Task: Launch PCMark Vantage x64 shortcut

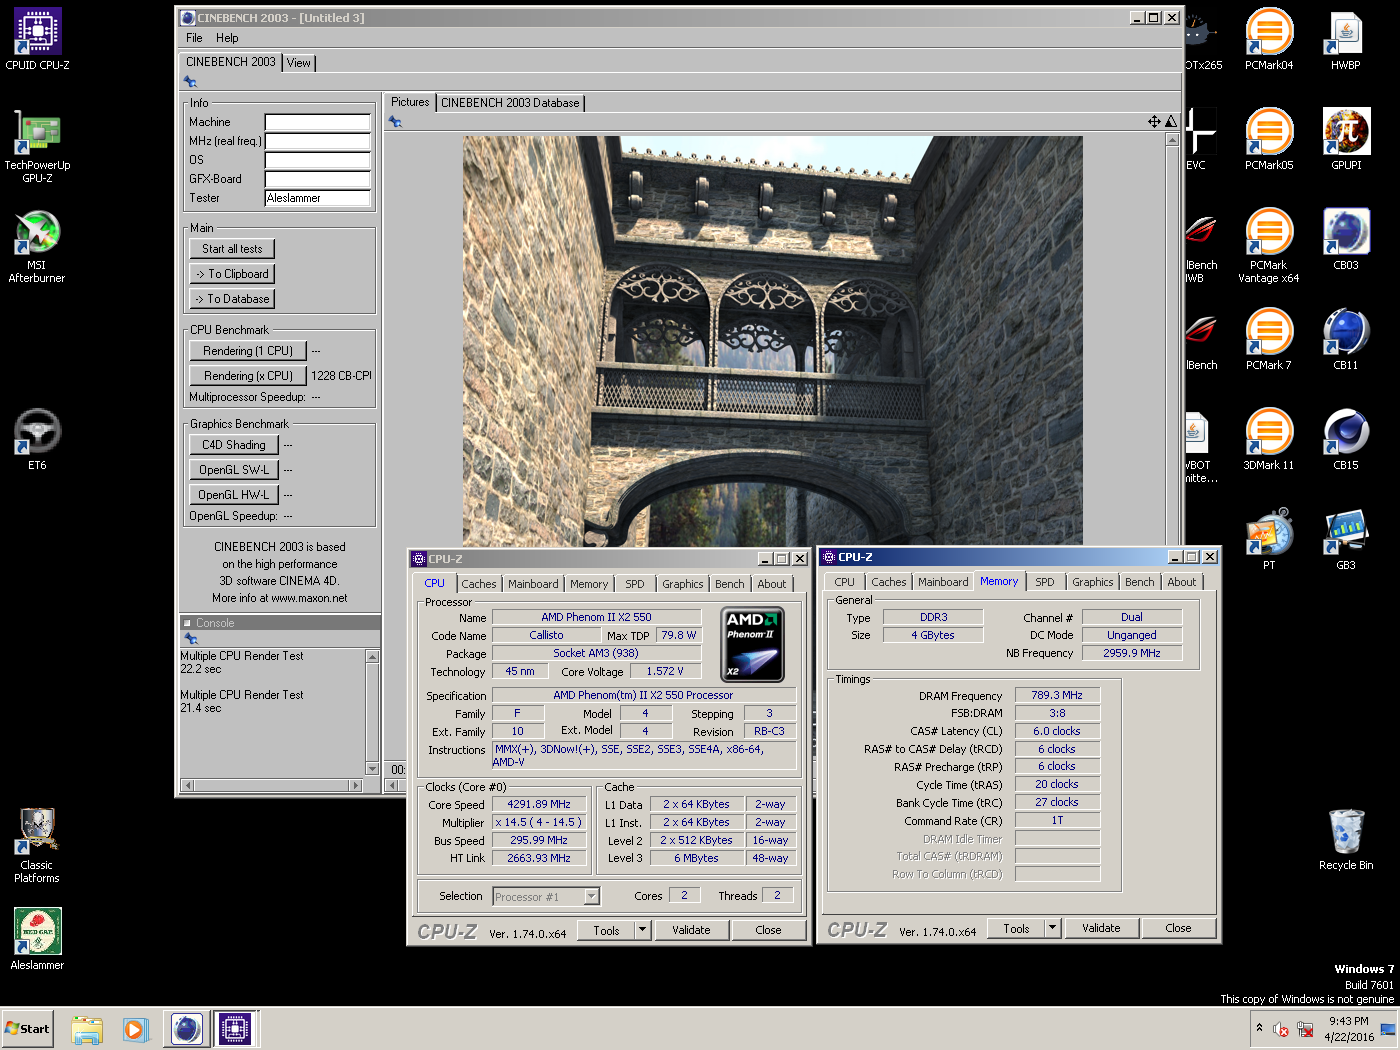Action: click(x=1269, y=246)
